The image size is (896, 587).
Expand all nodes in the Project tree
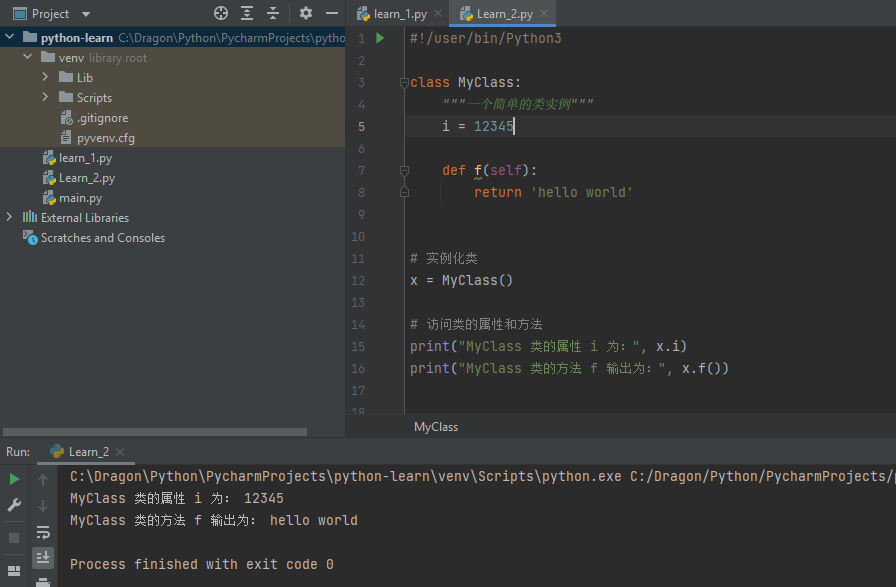pyautogui.click(x=246, y=13)
